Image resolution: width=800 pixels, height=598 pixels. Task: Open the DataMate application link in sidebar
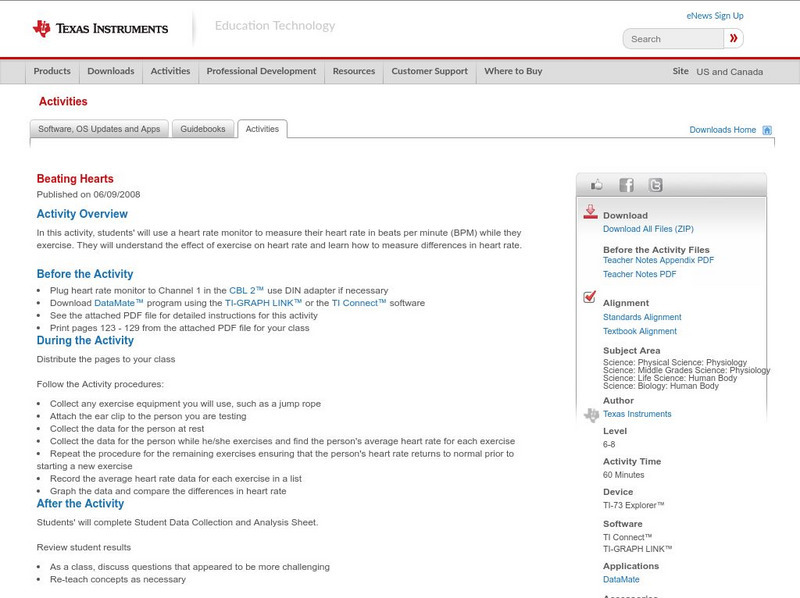point(621,580)
